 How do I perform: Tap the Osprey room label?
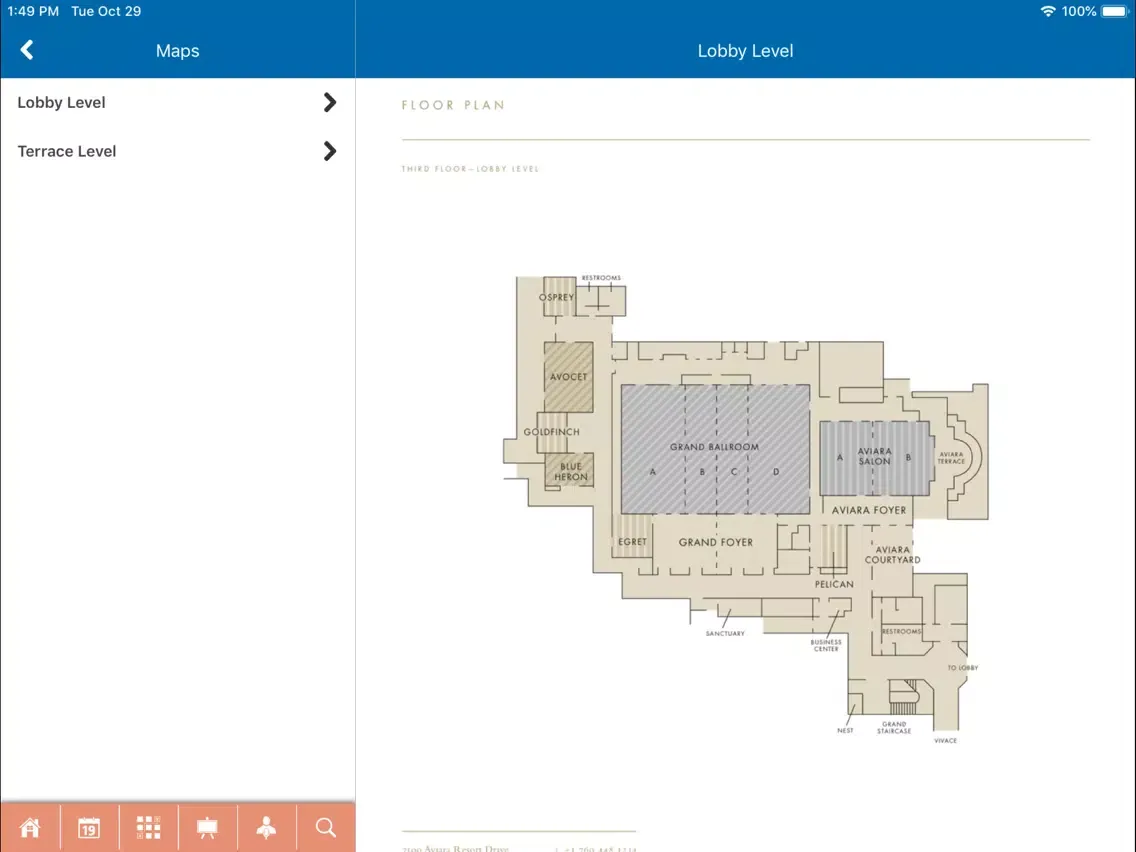coord(556,297)
